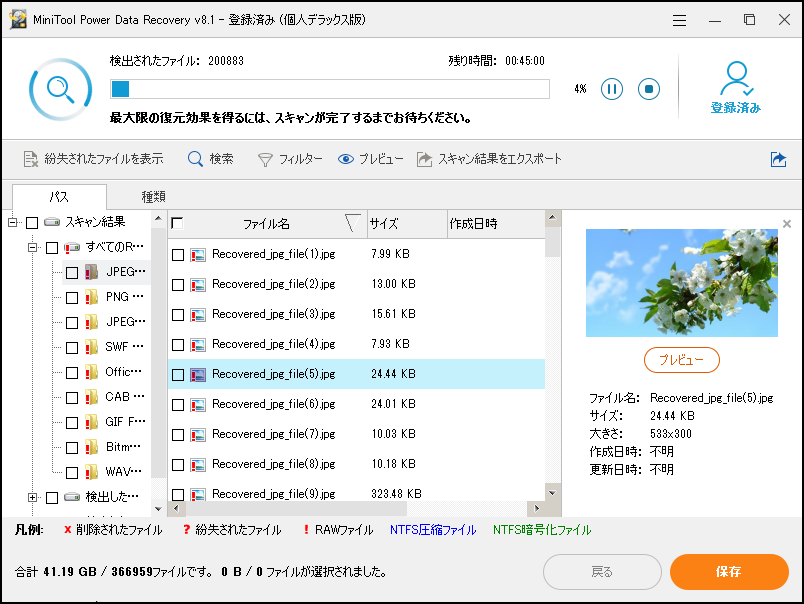Screen dimensions: 804x604
Task: Check the Recovered_jpg_file(5).jpg checkbox
Action: (x=178, y=373)
